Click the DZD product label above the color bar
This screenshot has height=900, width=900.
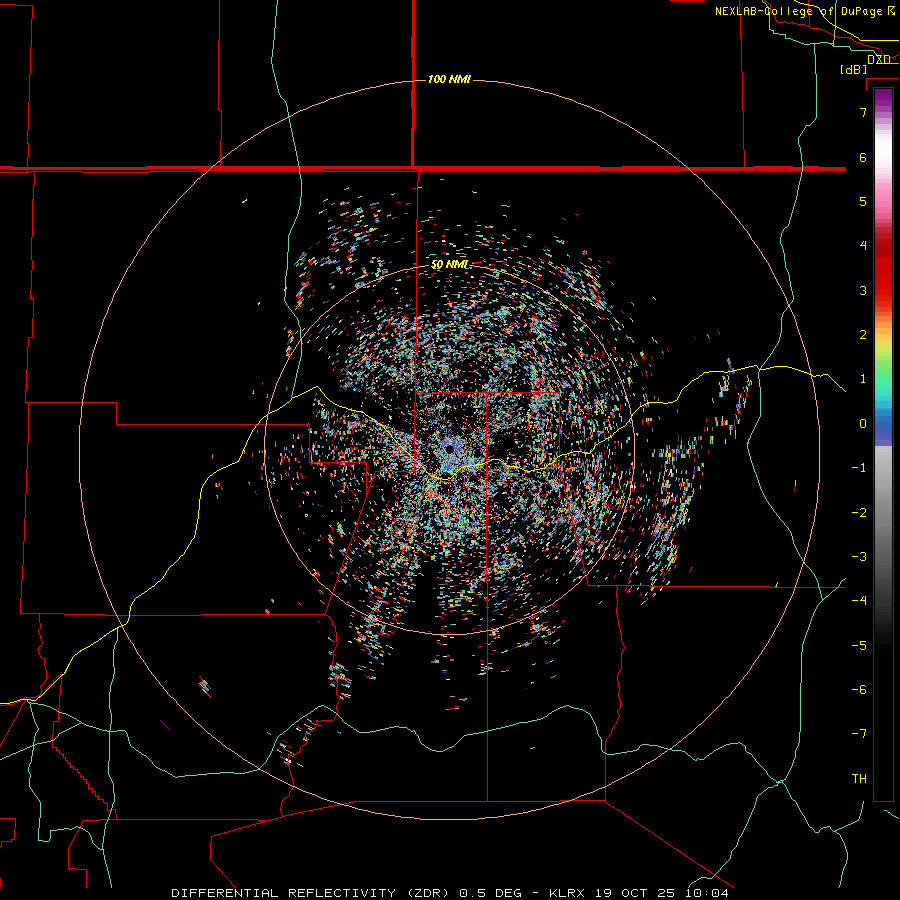click(878, 60)
